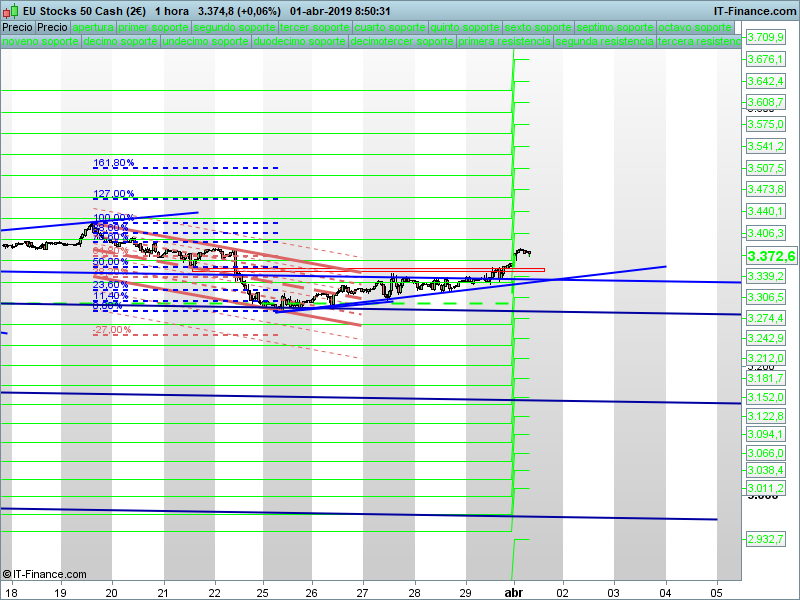
Task: Click the candlestick chart icon in title bar
Action: coord(10,11)
